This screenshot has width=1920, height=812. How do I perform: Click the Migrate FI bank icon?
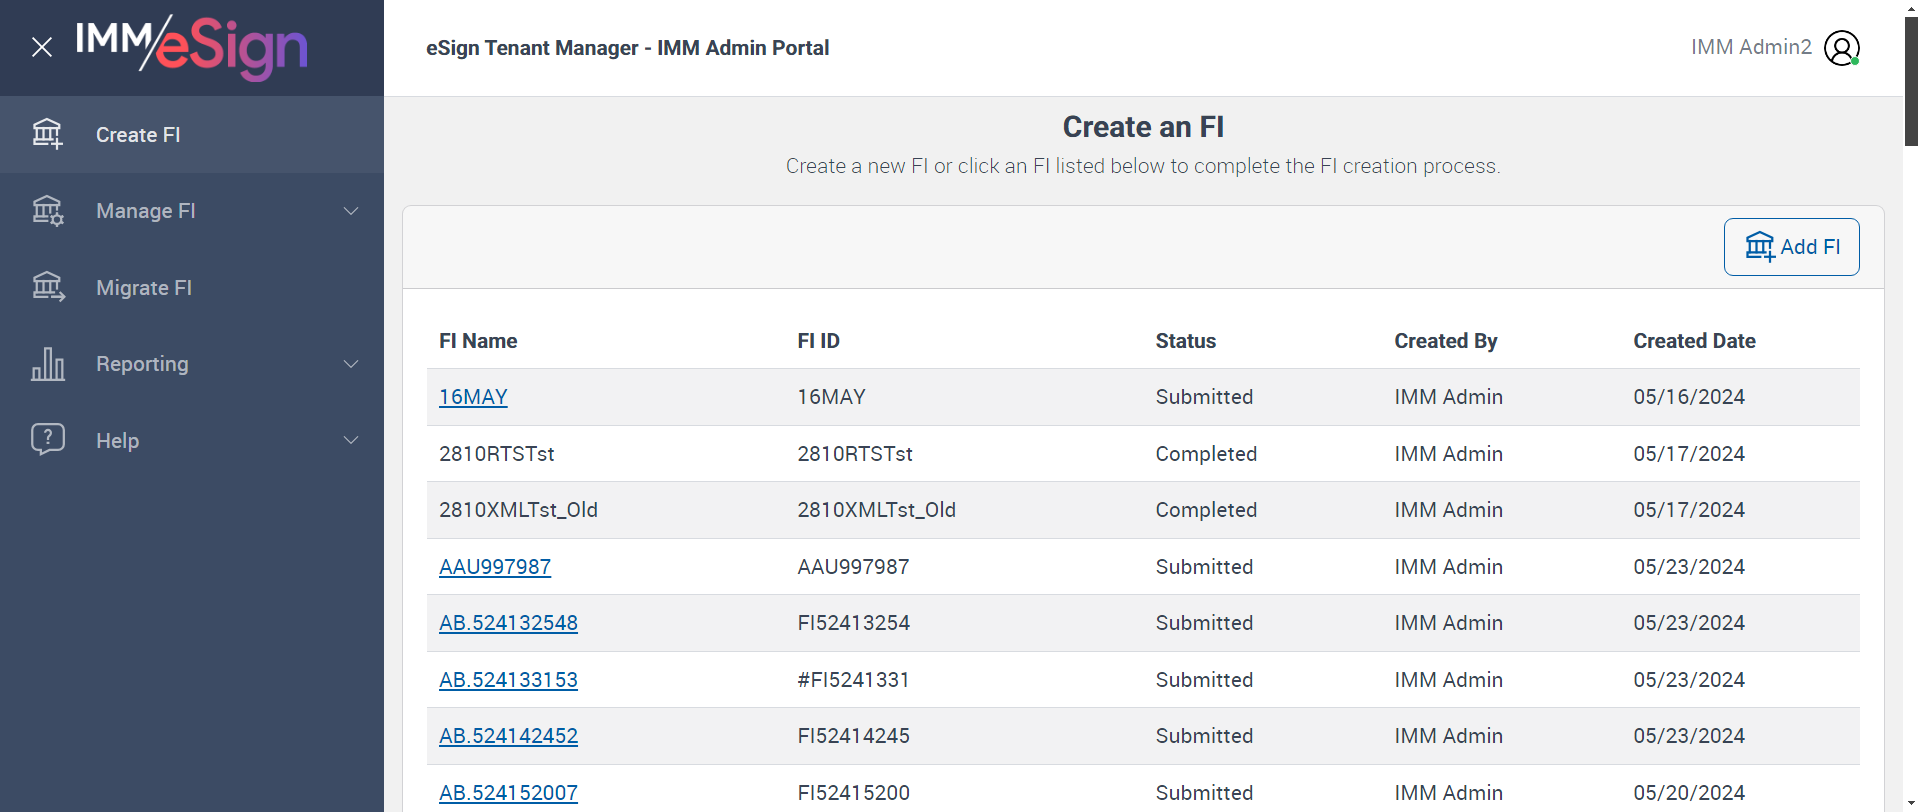coord(47,287)
